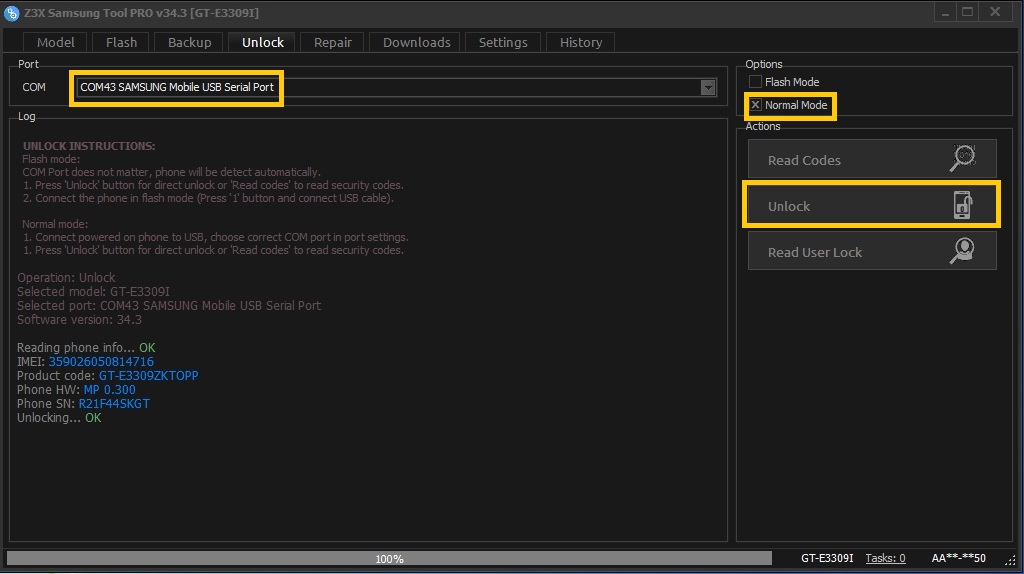Click the GT-E3309I status bar label
The image size is (1024, 574).
pos(827,558)
